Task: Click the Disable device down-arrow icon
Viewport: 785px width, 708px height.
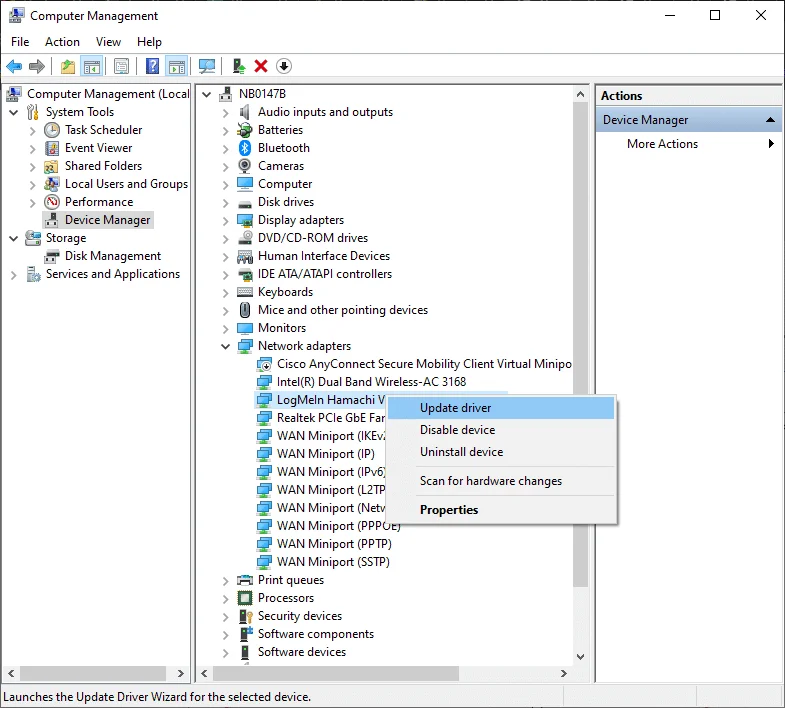Action: pos(284,66)
